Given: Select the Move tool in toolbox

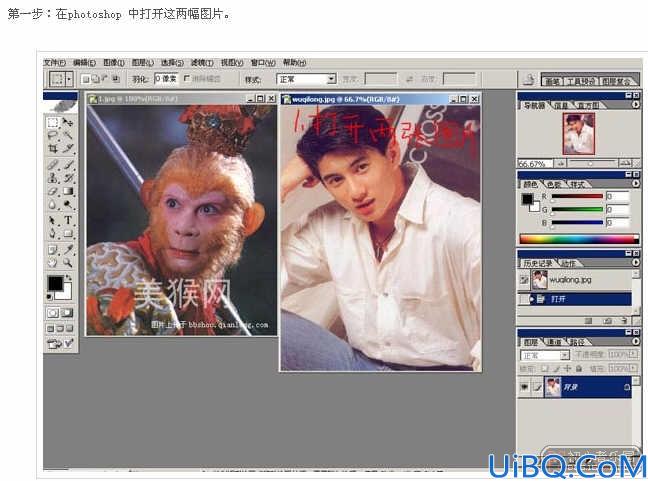Looking at the screenshot, I should click(x=67, y=123).
